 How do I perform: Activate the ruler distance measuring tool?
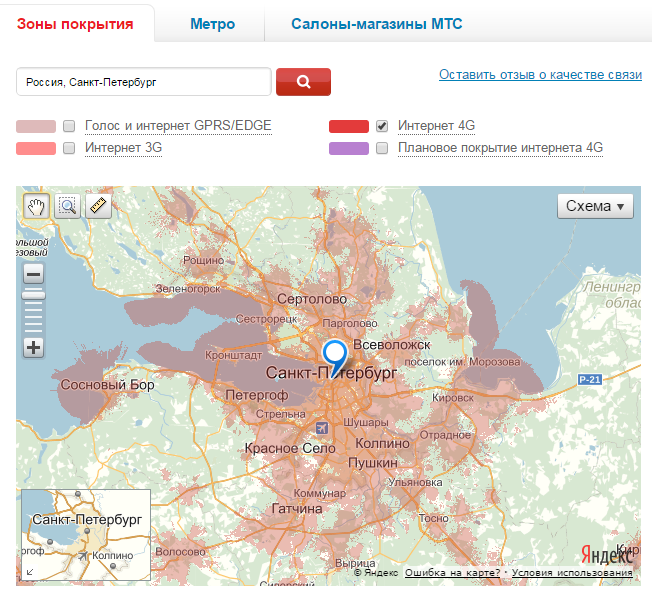click(x=97, y=207)
